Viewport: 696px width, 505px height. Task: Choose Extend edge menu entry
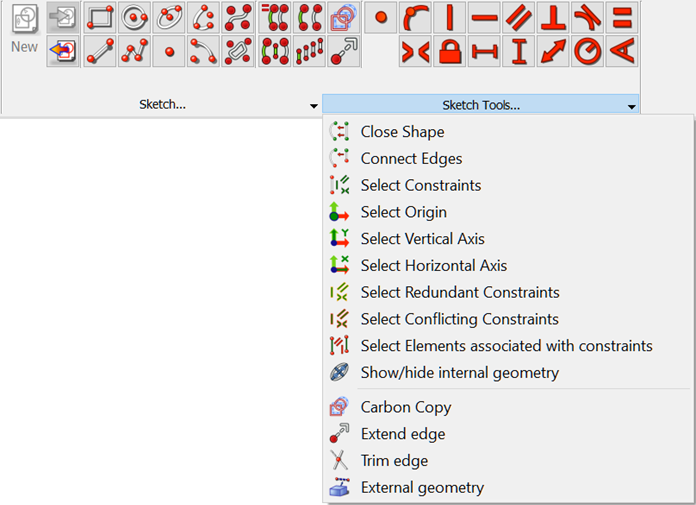click(508, 434)
